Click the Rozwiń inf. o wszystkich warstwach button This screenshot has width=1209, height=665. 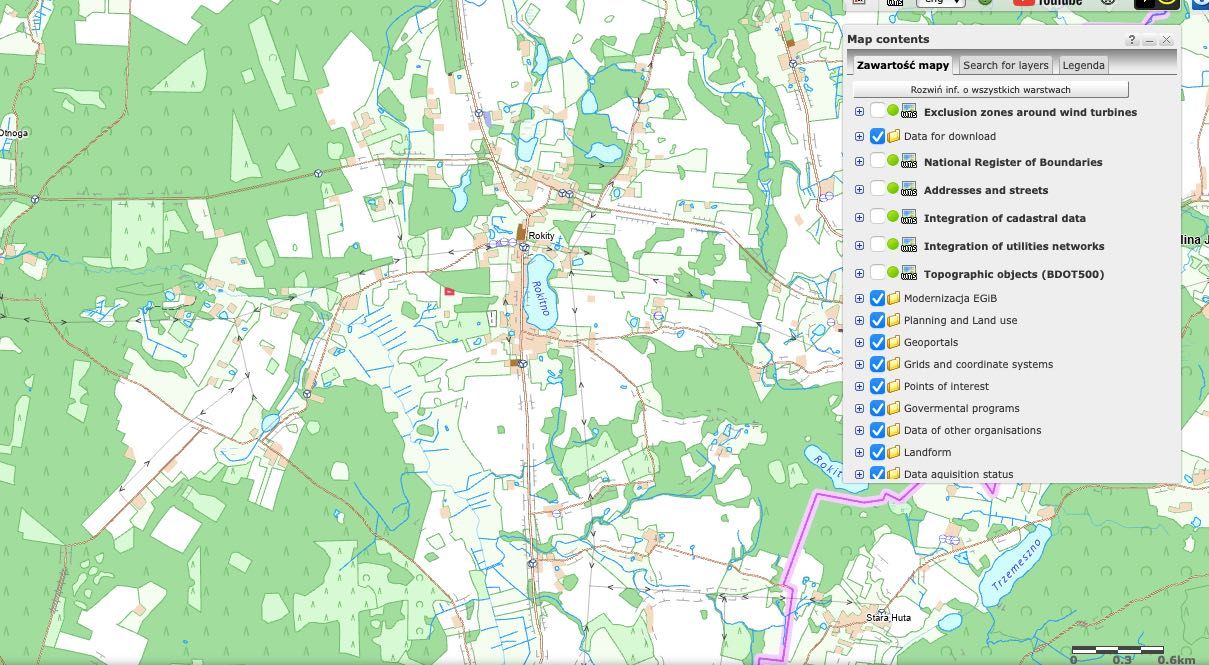tap(991, 90)
